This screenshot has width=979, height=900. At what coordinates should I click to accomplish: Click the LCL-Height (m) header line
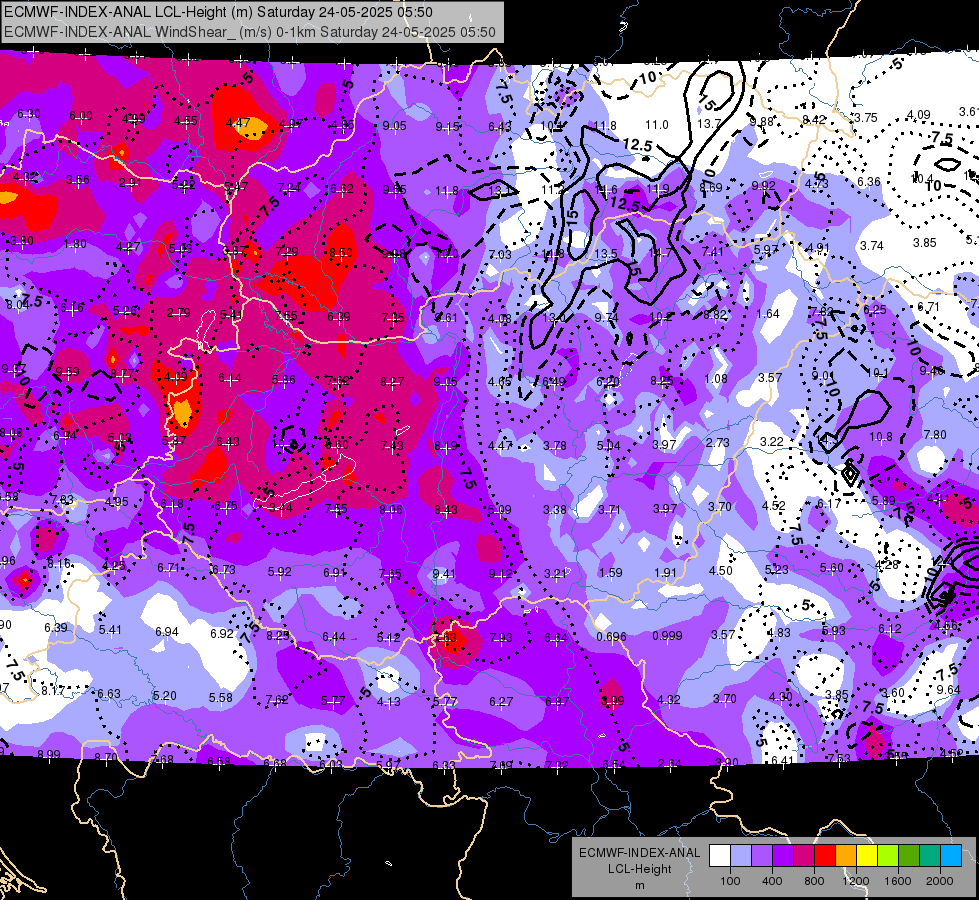pyautogui.click(x=218, y=12)
